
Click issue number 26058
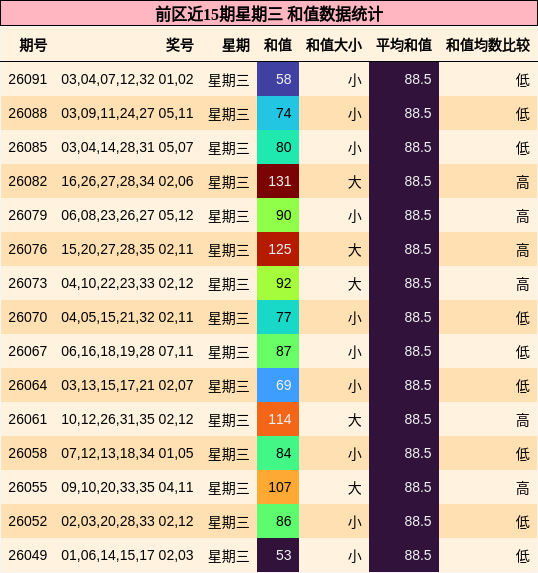tap(28, 453)
